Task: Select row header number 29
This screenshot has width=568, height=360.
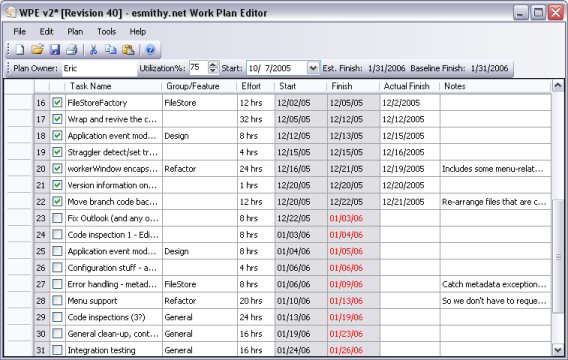Action: pos(41,317)
